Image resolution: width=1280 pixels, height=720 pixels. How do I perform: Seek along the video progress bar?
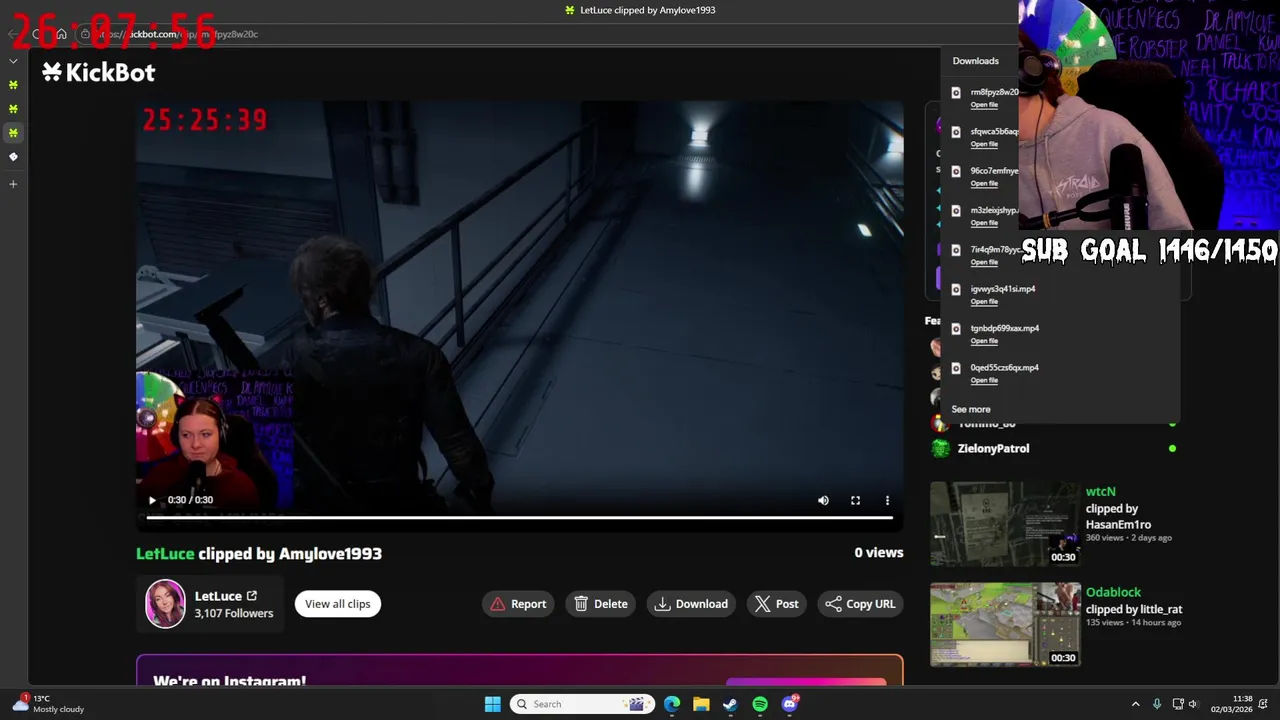519,517
